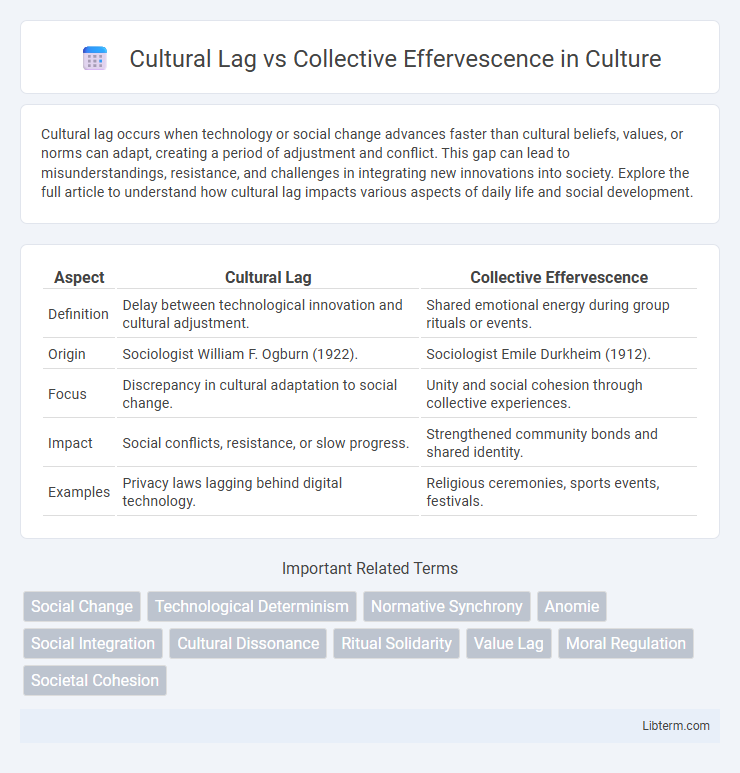Click the cell 'Privacy laws lagging behind digital technology.'
Screen dimensions: 740x773
click(268, 492)
